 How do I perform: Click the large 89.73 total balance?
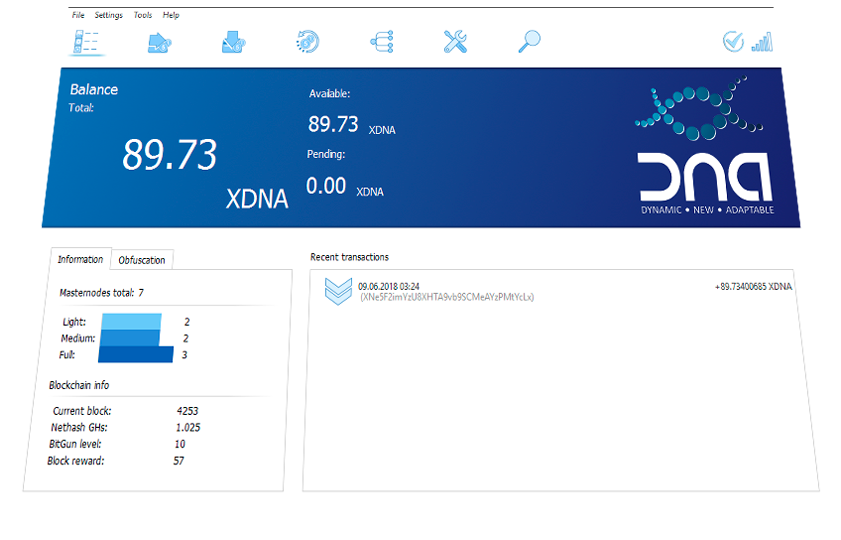[x=169, y=155]
